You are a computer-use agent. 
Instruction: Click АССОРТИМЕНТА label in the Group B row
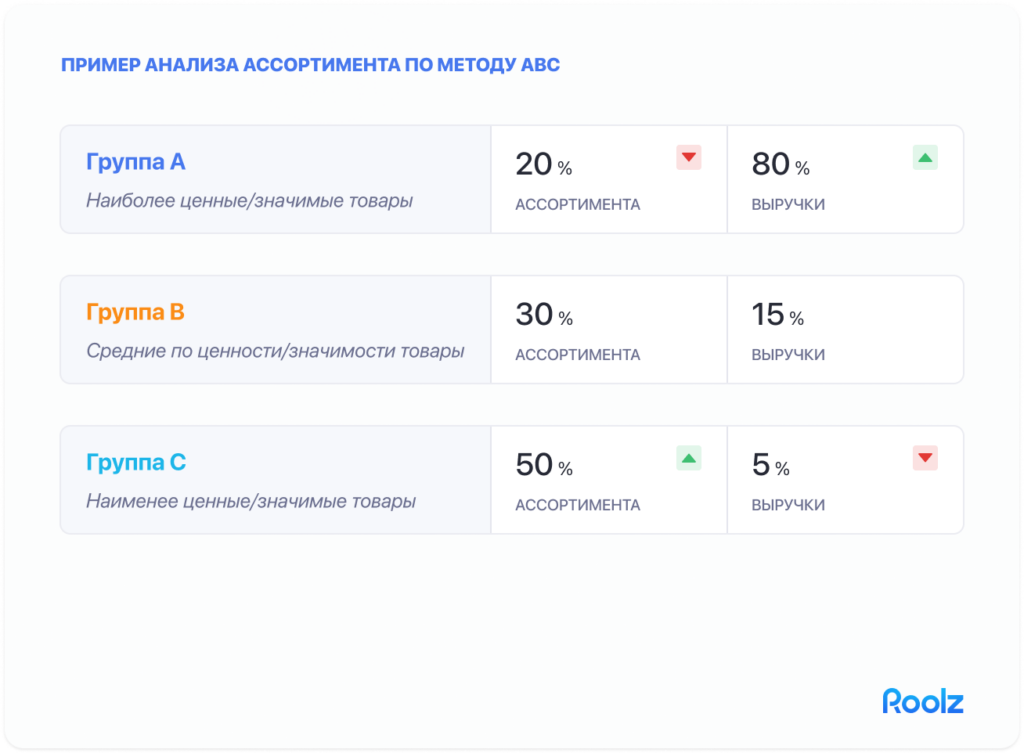pyautogui.click(x=578, y=355)
